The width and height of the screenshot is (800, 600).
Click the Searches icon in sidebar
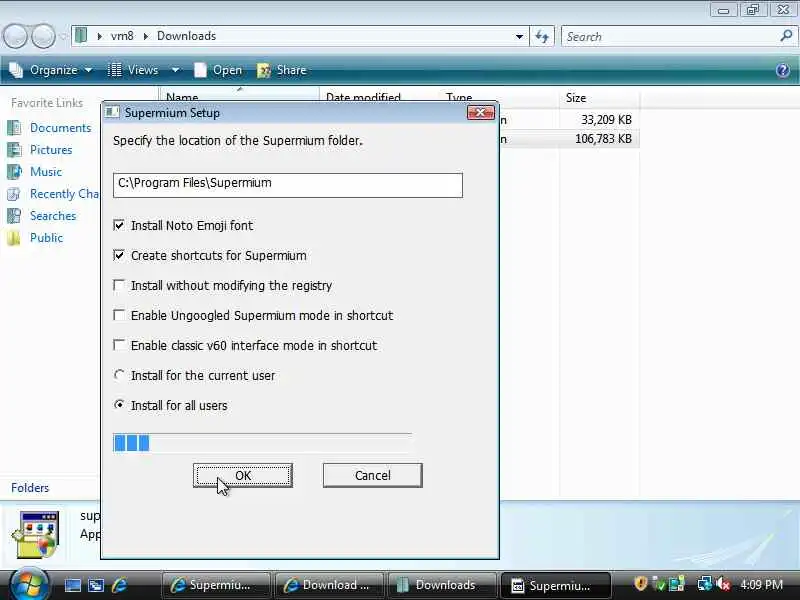14,216
